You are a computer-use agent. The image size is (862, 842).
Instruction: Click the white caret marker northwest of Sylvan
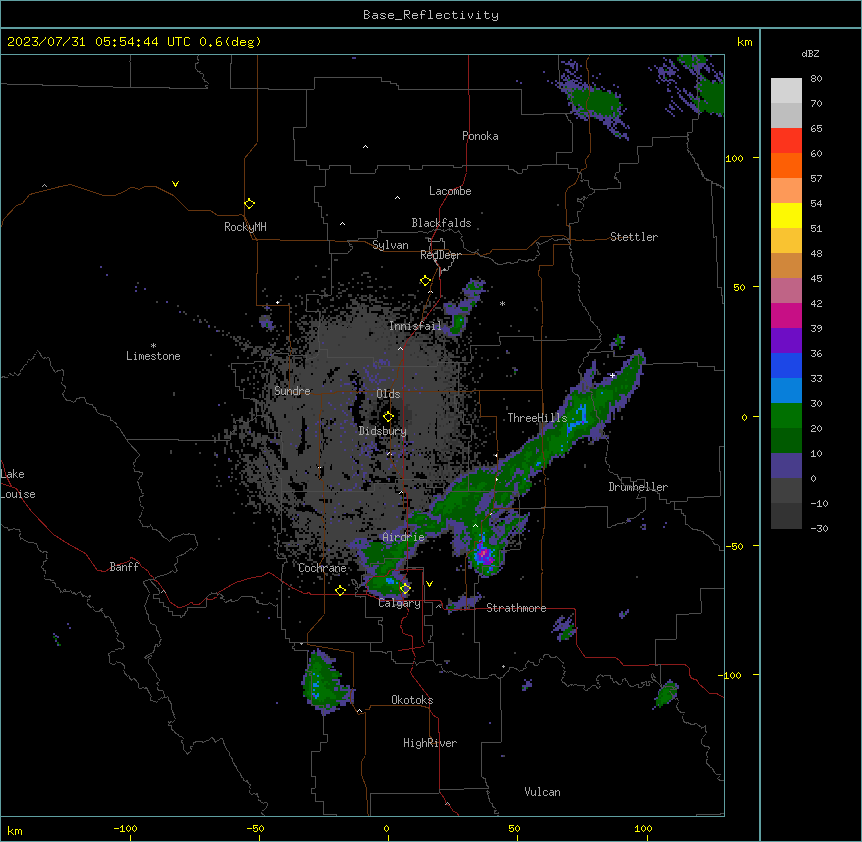pyautogui.click(x=342, y=224)
